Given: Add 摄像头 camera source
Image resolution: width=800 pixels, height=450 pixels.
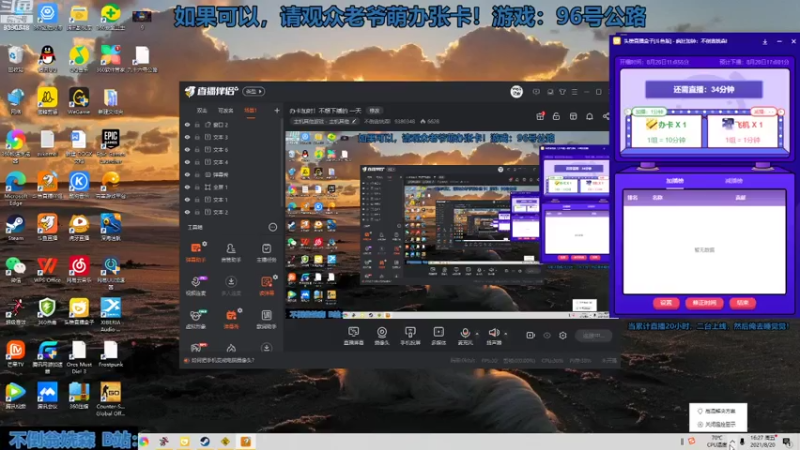Looking at the screenshot, I should pyautogui.click(x=382, y=336).
